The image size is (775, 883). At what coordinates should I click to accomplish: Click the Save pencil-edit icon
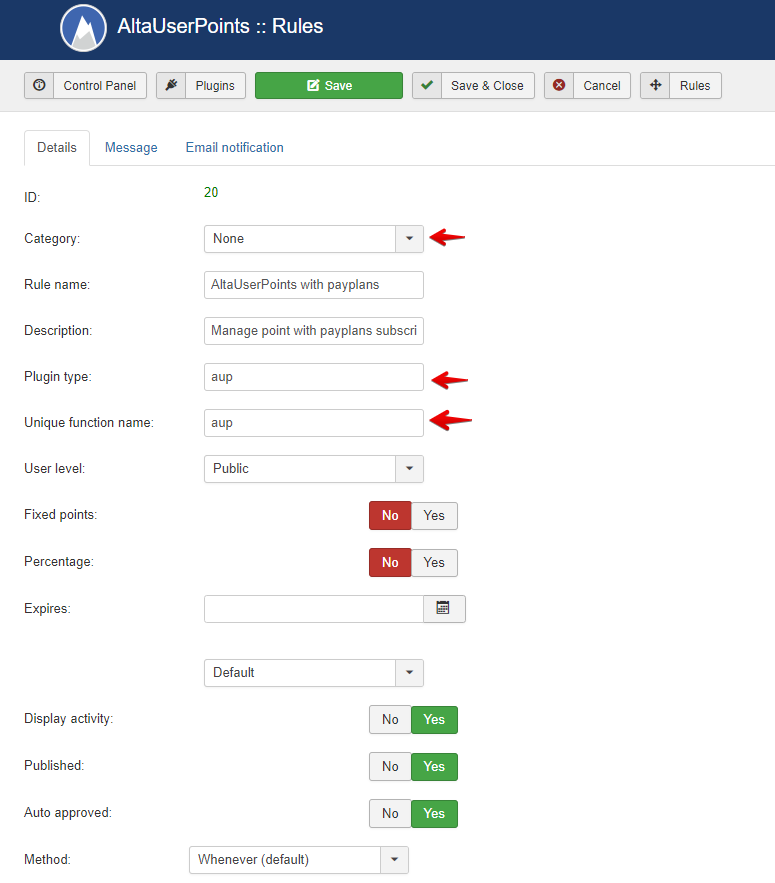tap(313, 85)
